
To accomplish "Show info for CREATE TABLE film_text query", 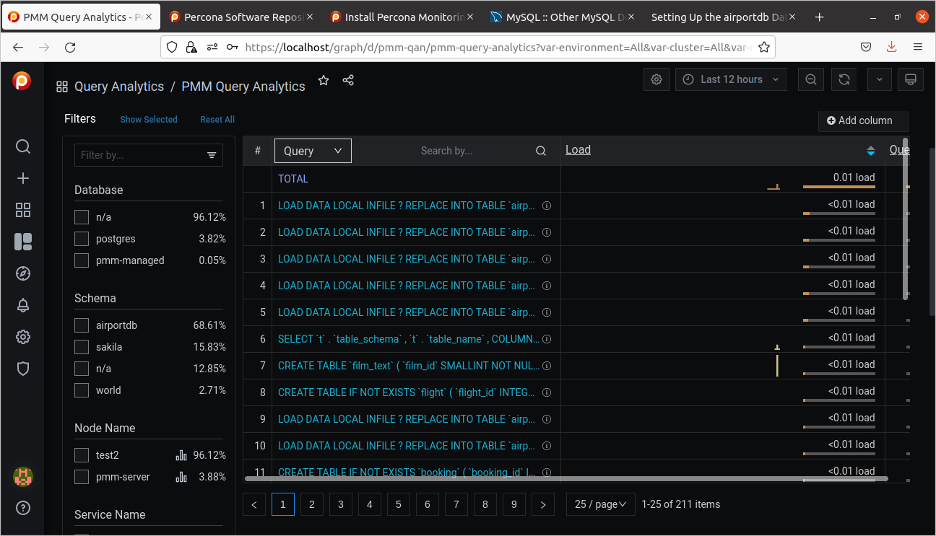I will 546,365.
